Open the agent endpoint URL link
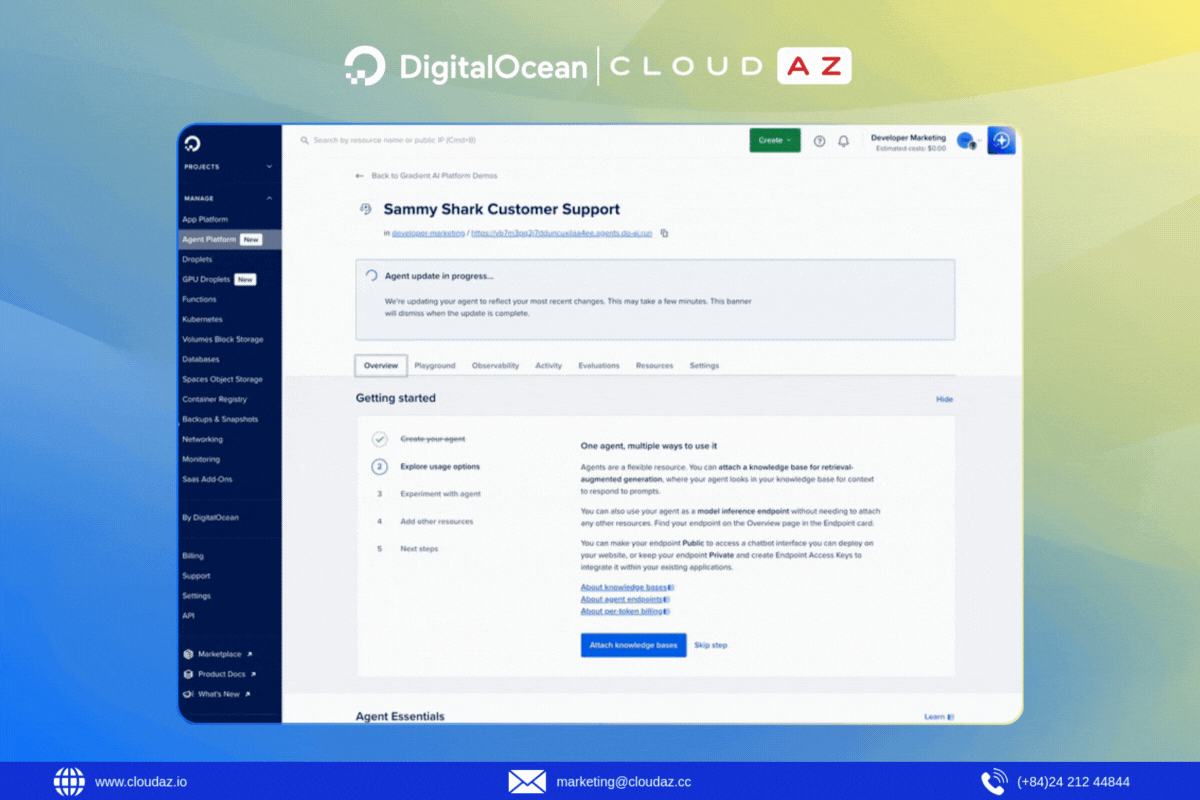This screenshot has height=800, width=1200. 562,233
